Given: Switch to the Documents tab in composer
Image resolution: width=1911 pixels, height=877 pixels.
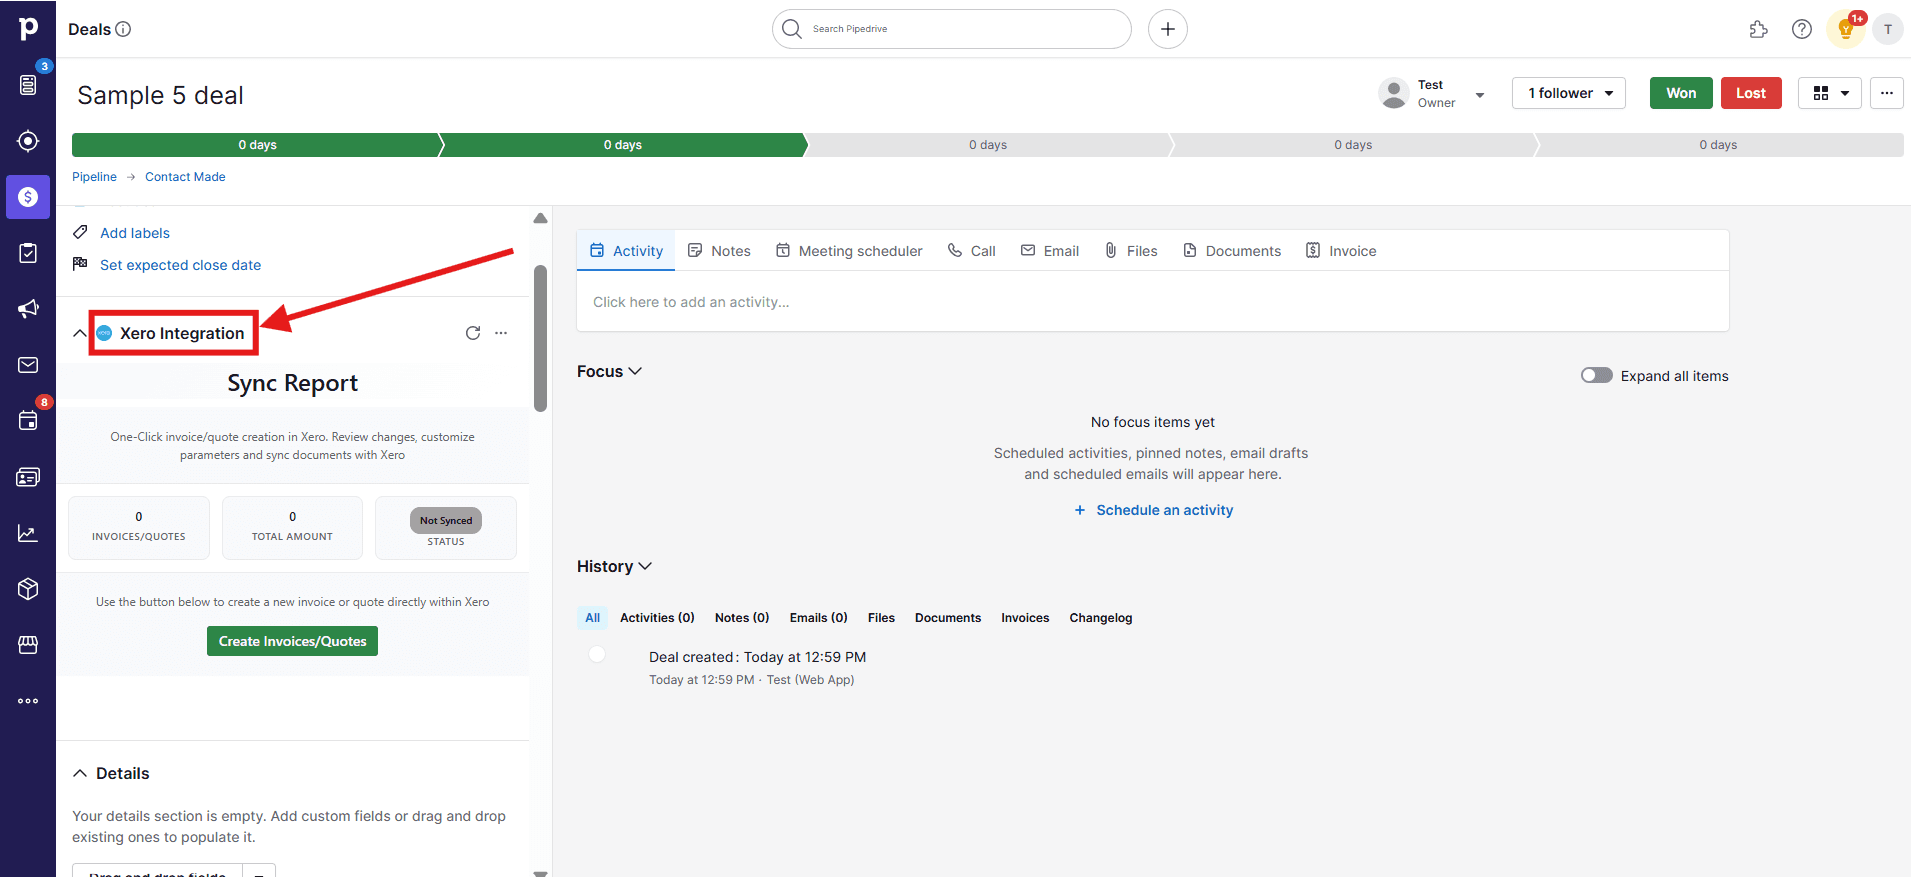Looking at the screenshot, I should pyautogui.click(x=1232, y=251).
